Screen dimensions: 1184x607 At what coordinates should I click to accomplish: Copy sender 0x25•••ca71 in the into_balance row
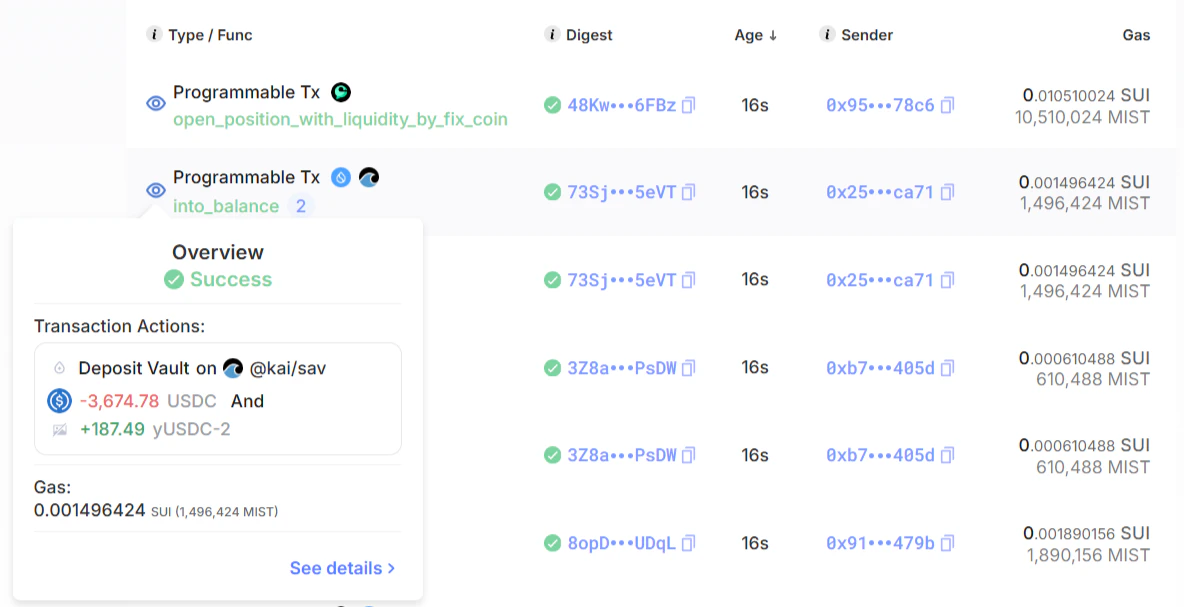coord(947,193)
